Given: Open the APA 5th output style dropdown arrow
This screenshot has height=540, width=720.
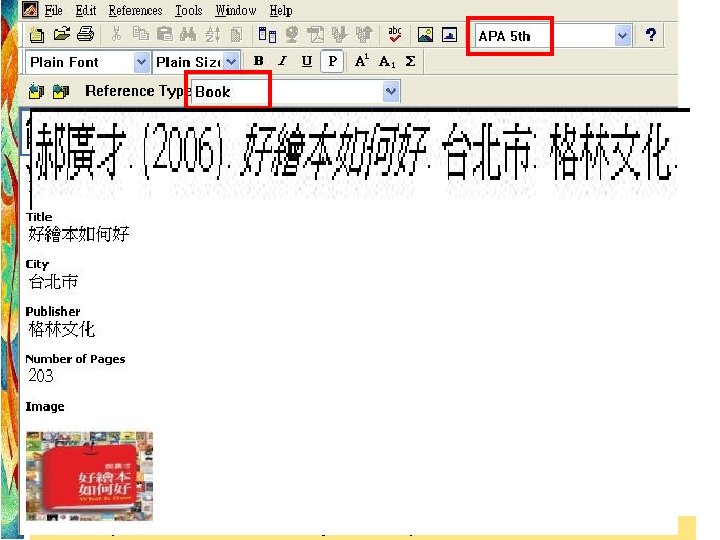Looking at the screenshot, I should click(622, 35).
